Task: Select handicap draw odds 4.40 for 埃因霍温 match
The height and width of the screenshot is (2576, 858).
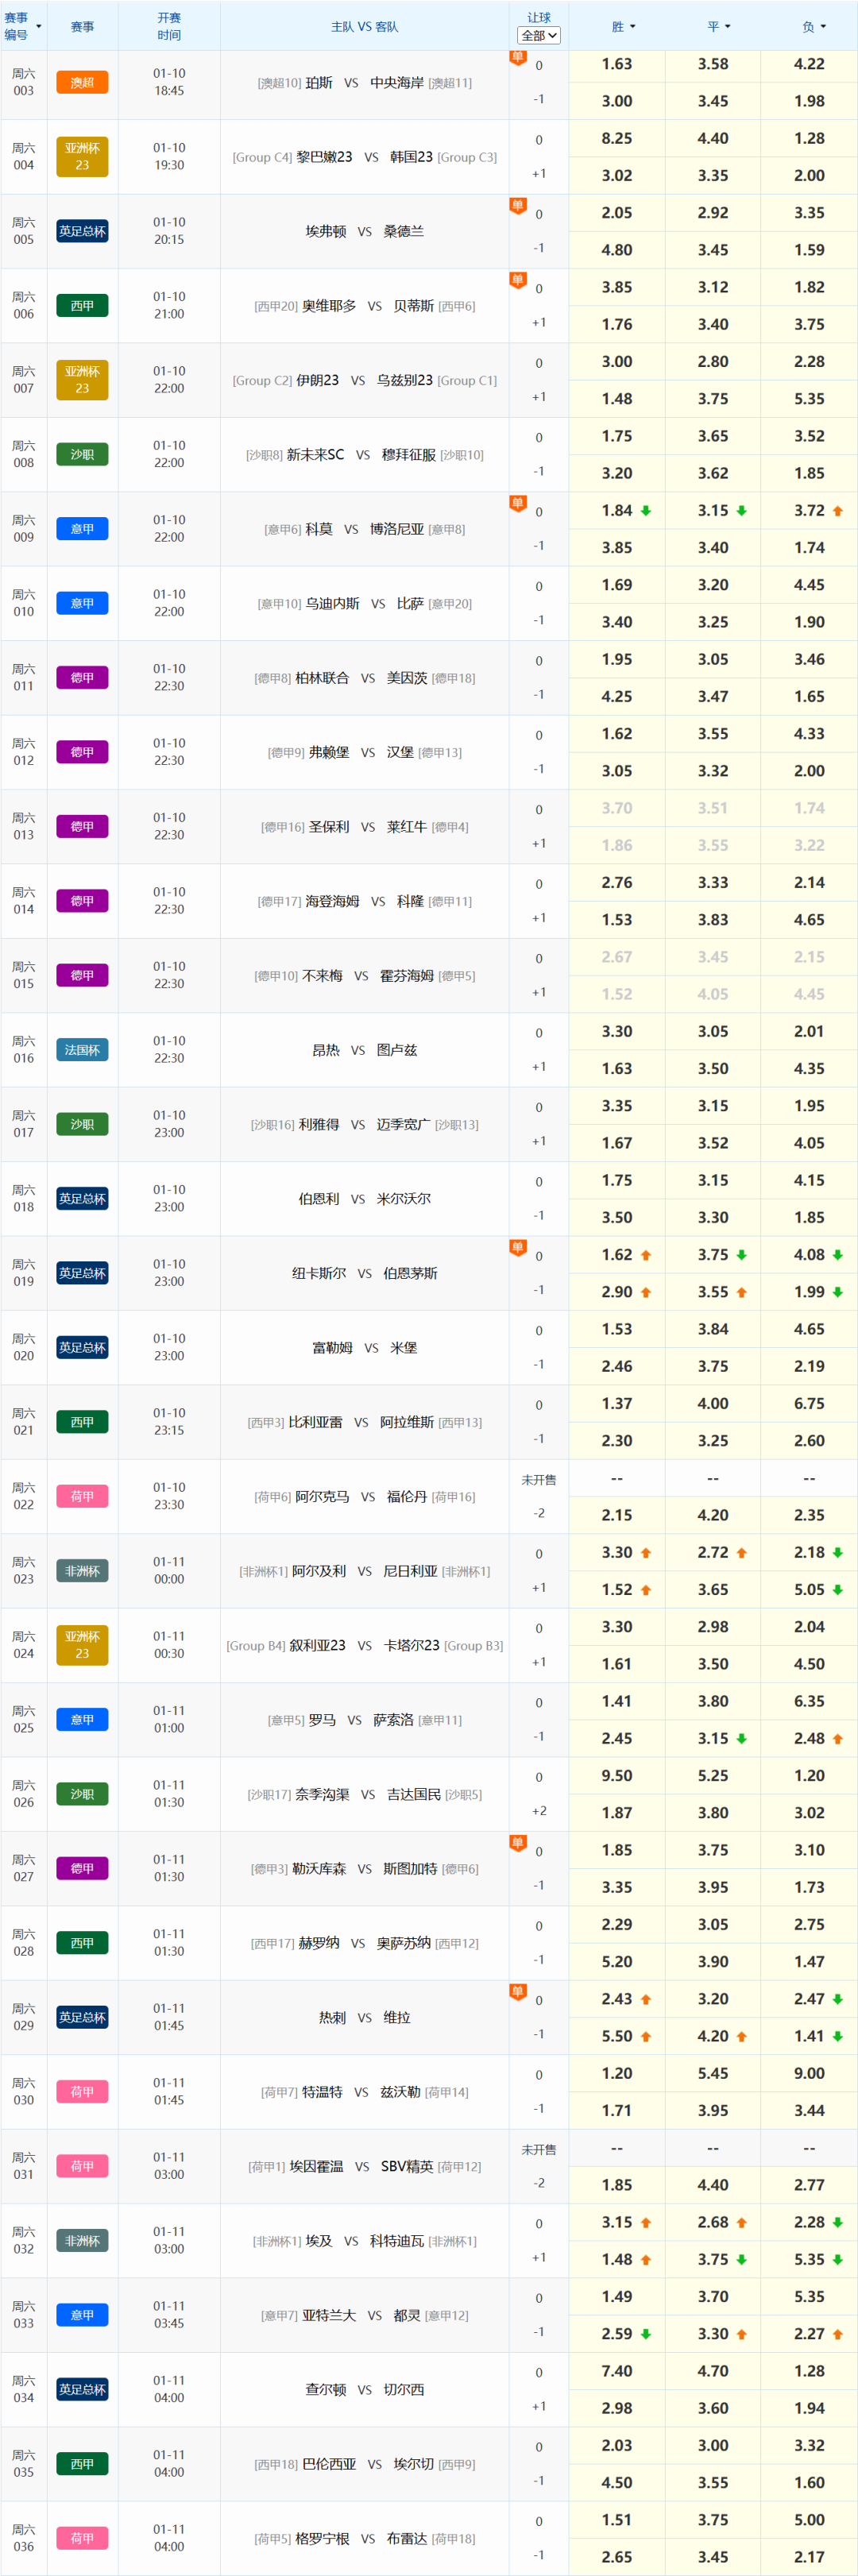Action: pyautogui.click(x=713, y=2185)
